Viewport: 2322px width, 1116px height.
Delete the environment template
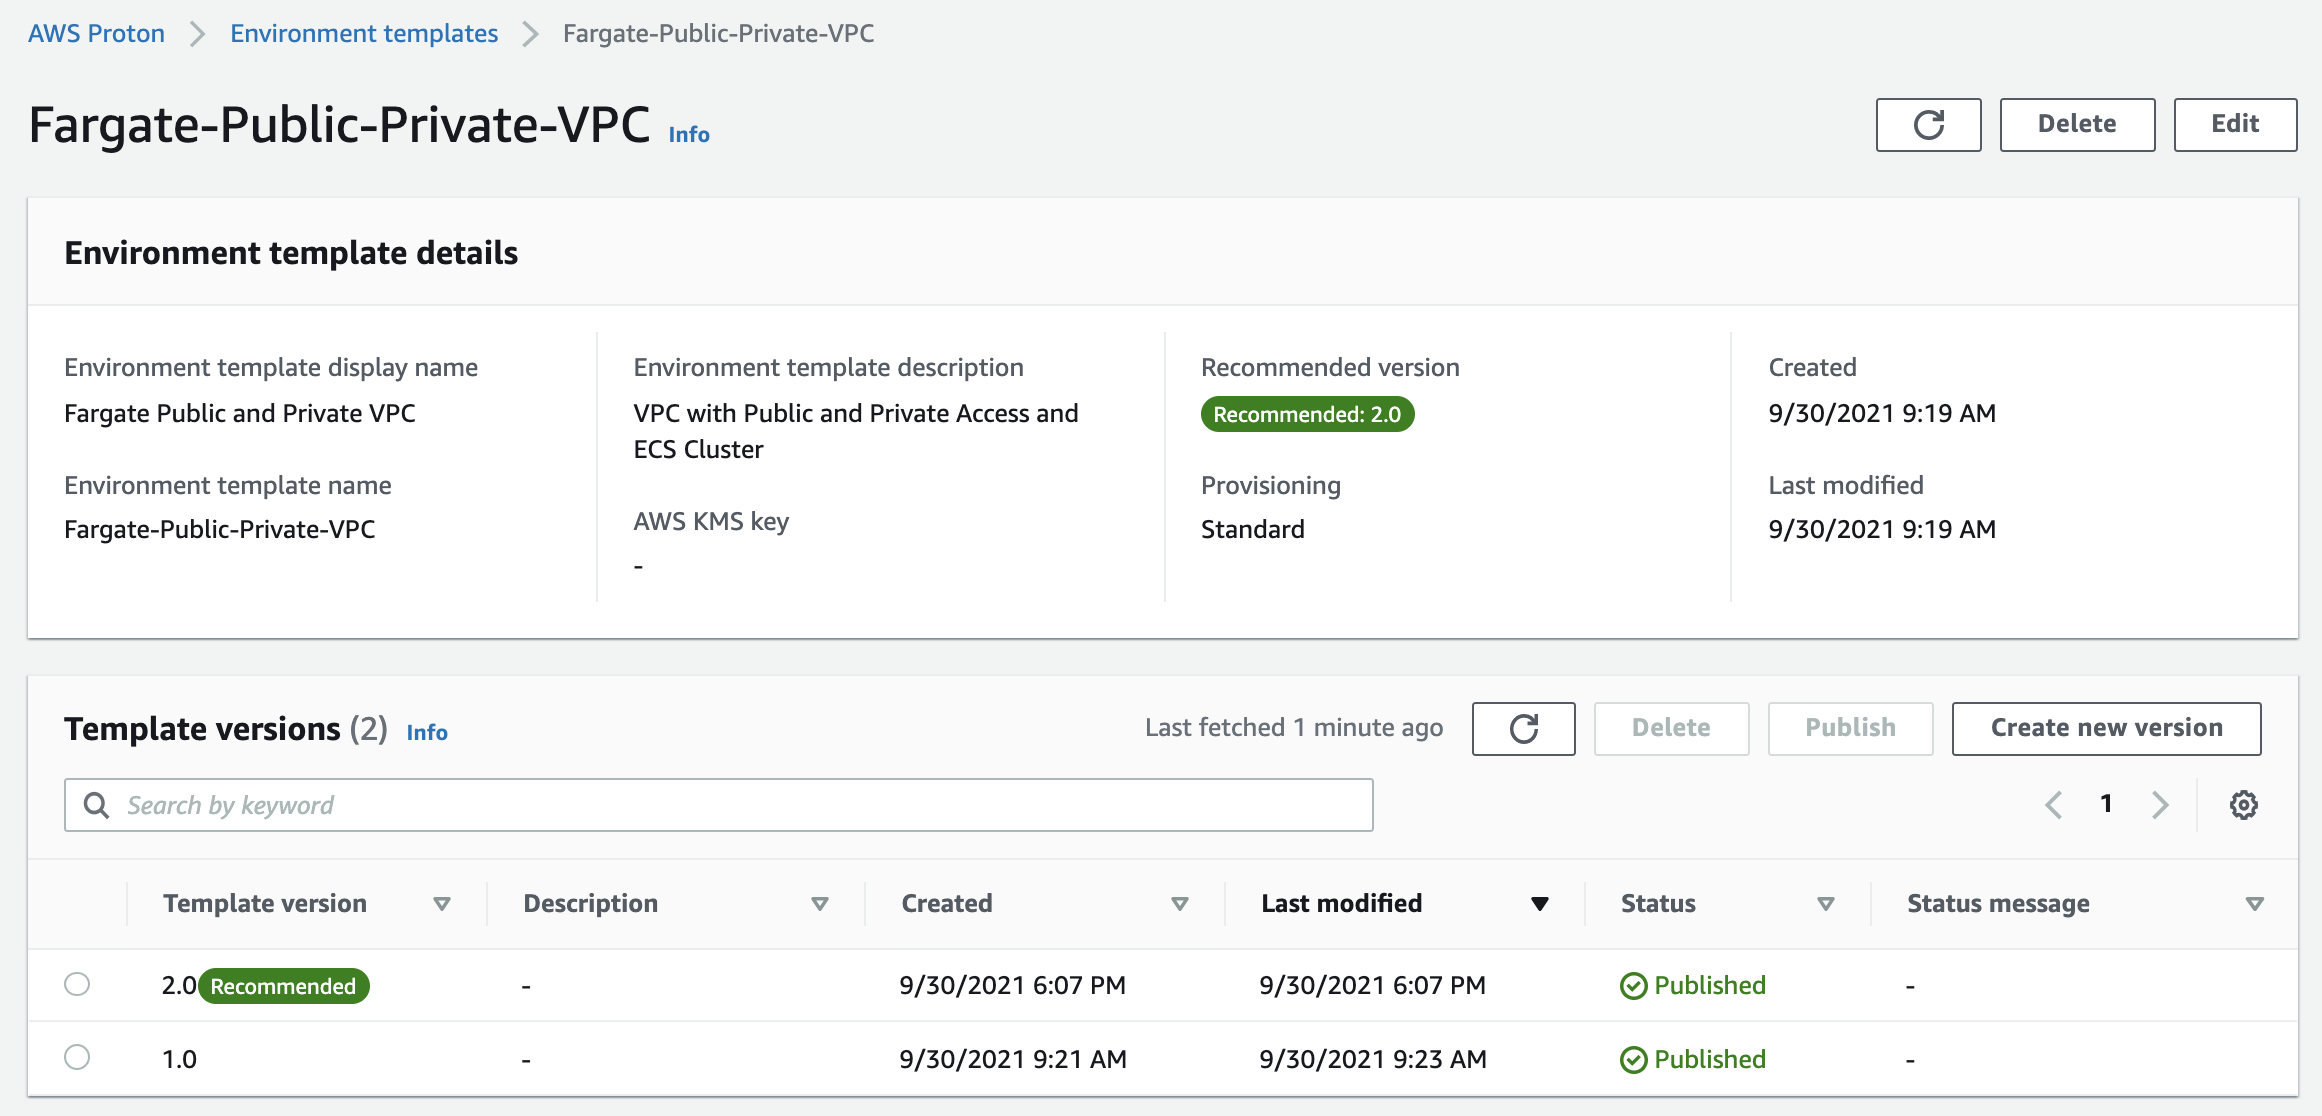point(2077,125)
